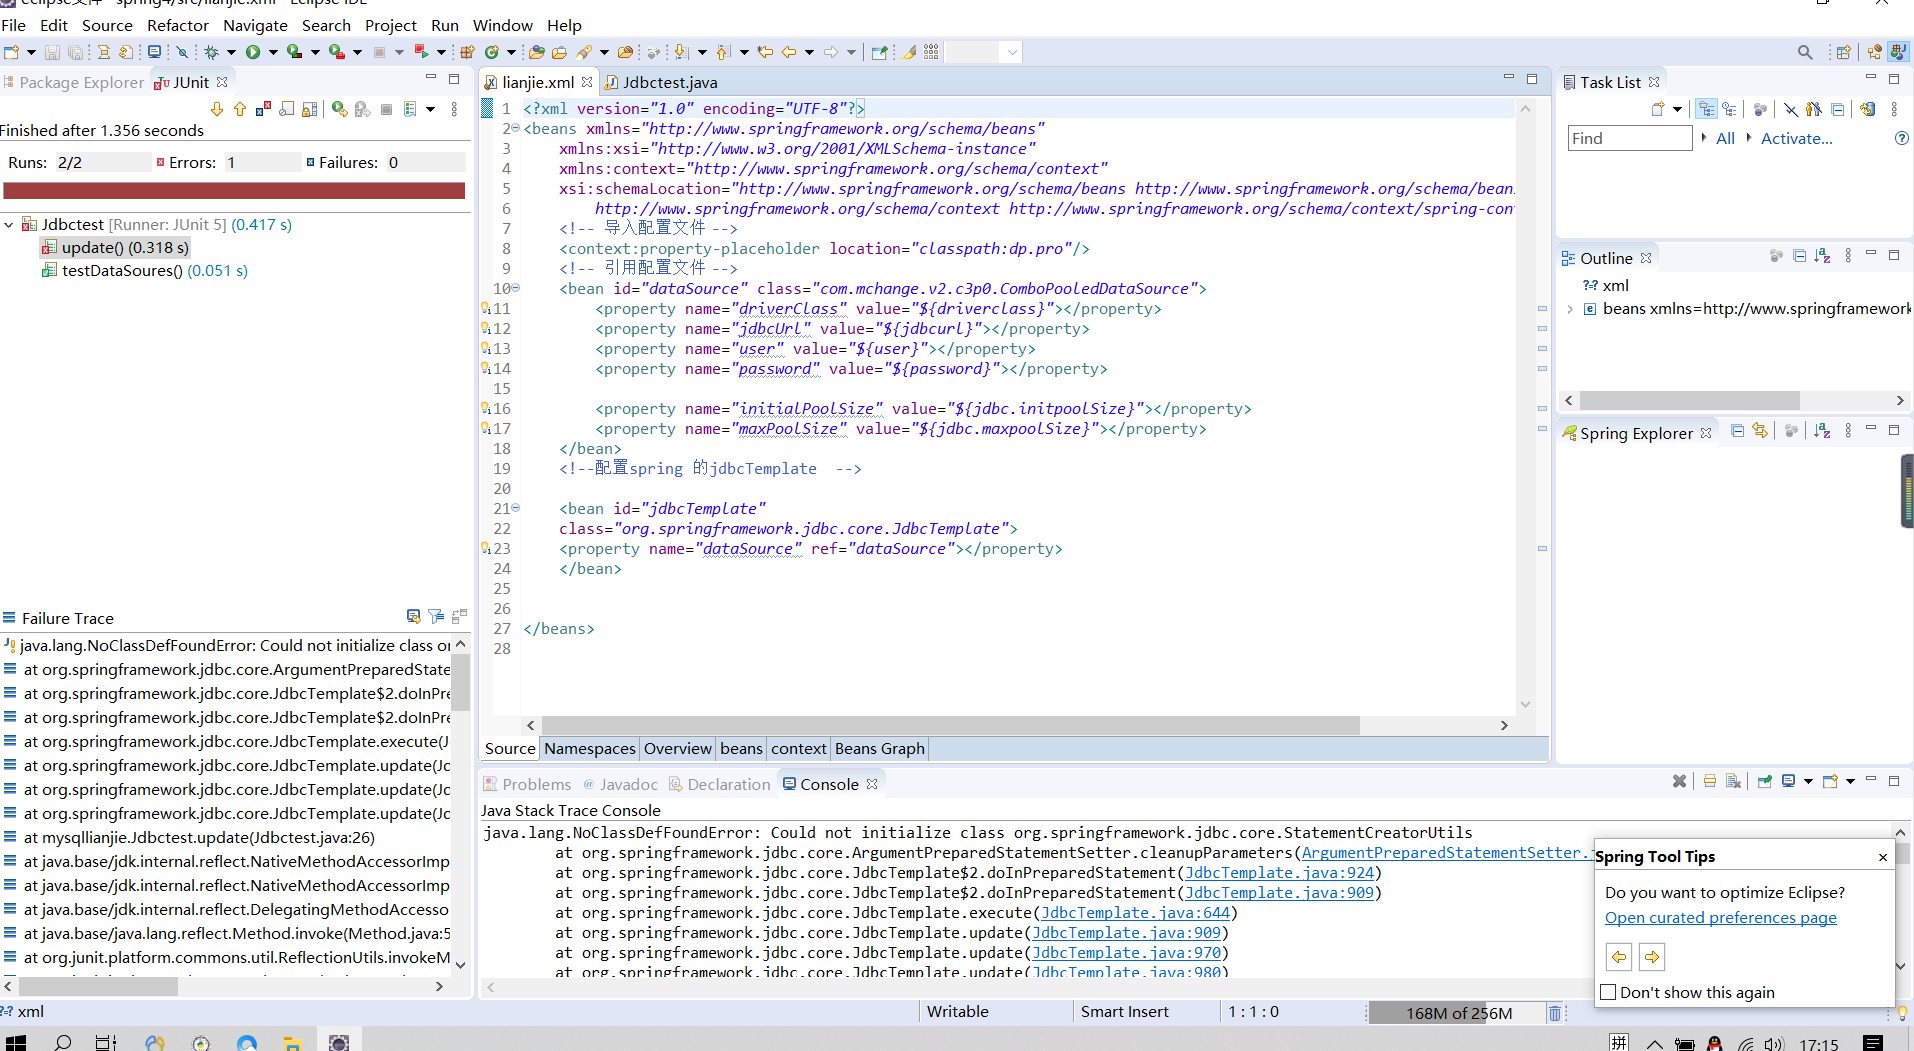Viewport: 1914px width, 1051px height.
Task: Toggle Task List Scheduled presentation icon
Action: pyautogui.click(x=1728, y=109)
